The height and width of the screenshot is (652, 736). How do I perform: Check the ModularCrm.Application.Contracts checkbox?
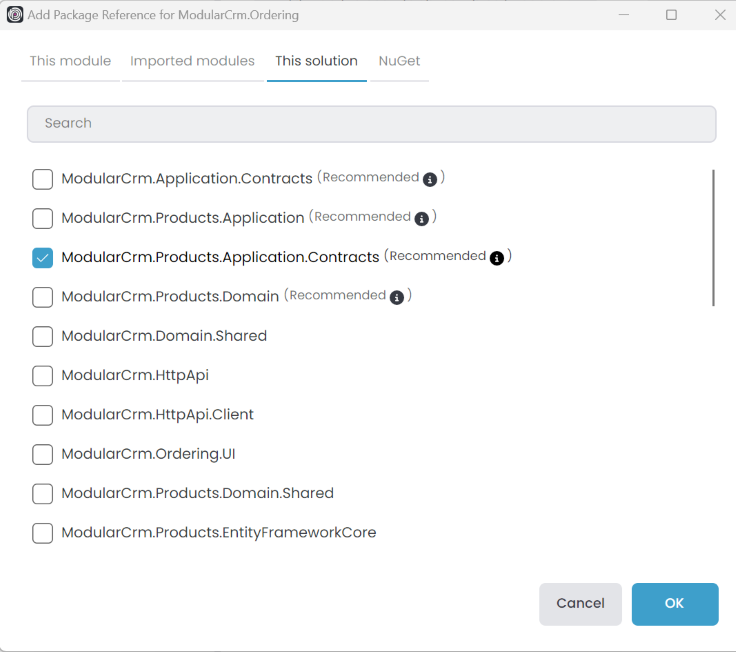point(43,179)
